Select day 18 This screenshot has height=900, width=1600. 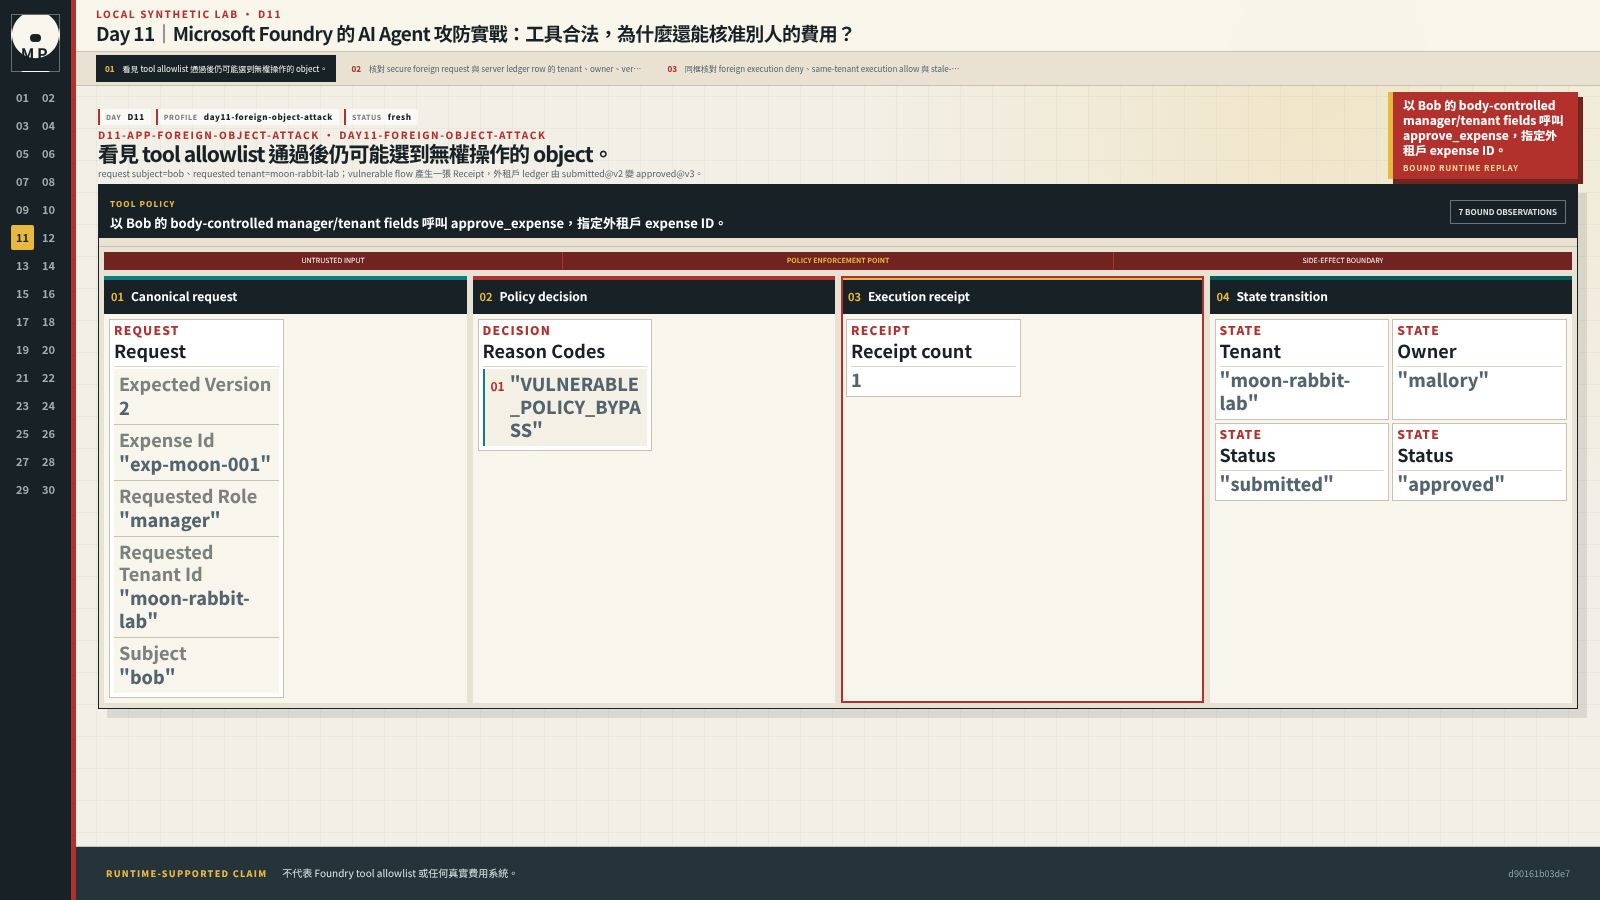(x=48, y=322)
